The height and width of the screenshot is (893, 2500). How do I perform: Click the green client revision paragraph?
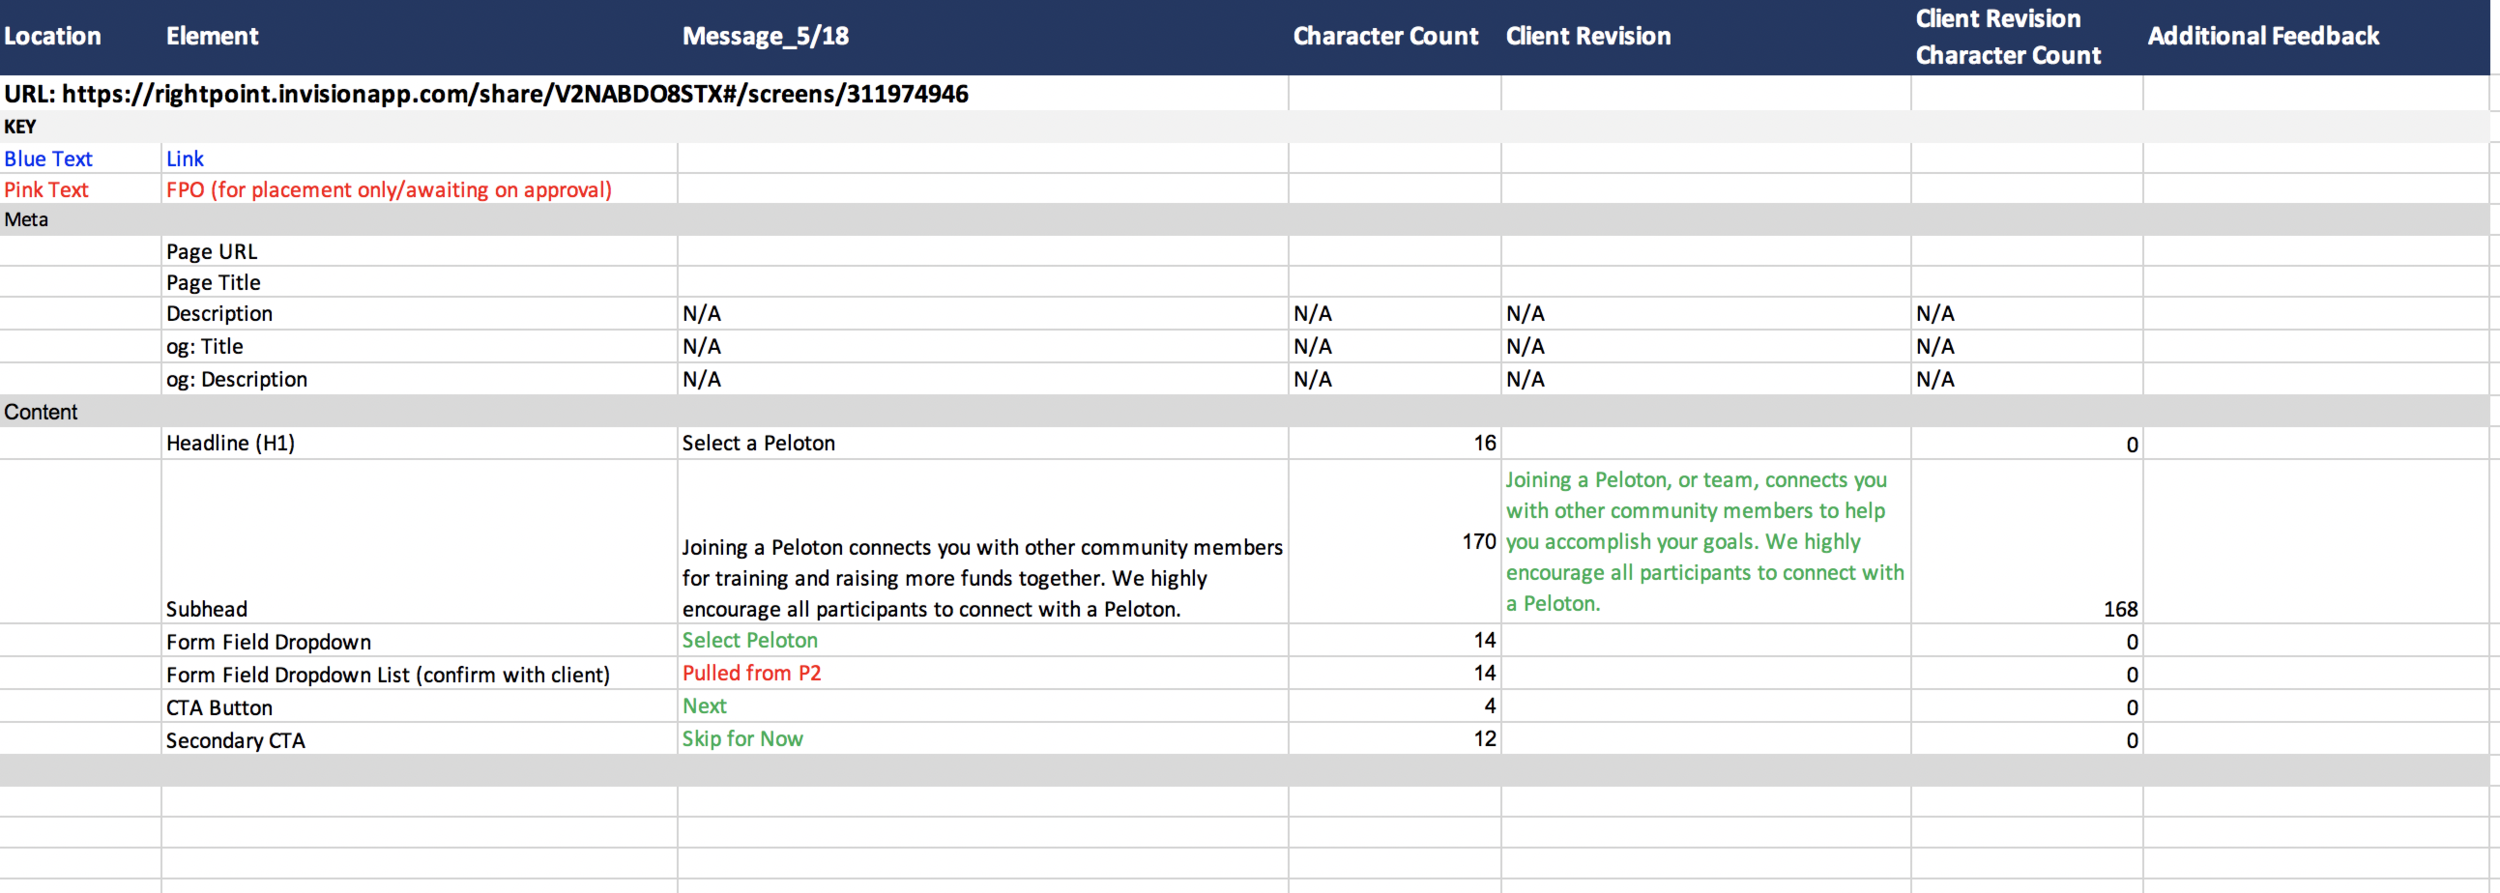pos(1705,541)
